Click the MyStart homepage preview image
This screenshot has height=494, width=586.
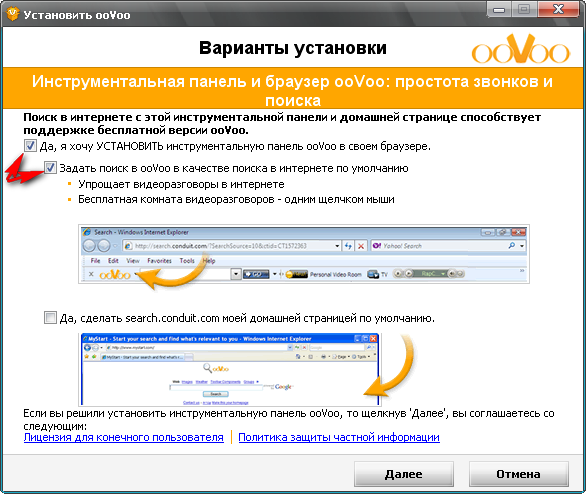[x=230, y=369]
